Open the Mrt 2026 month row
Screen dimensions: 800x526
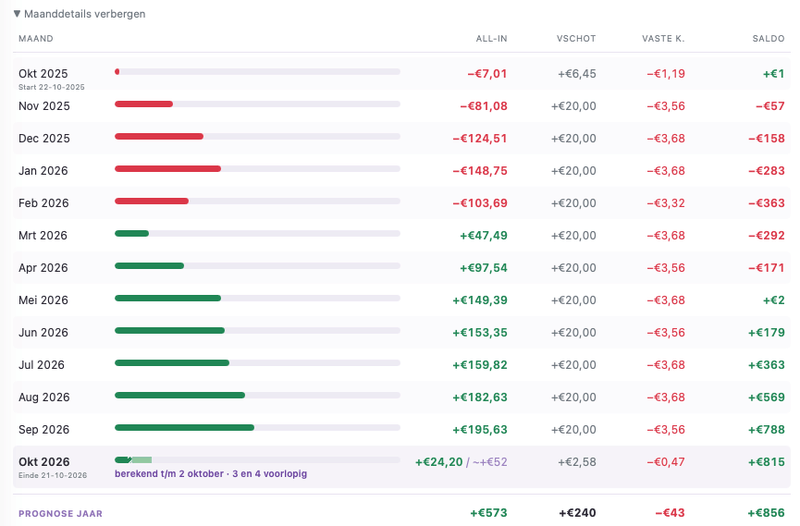pos(402,235)
